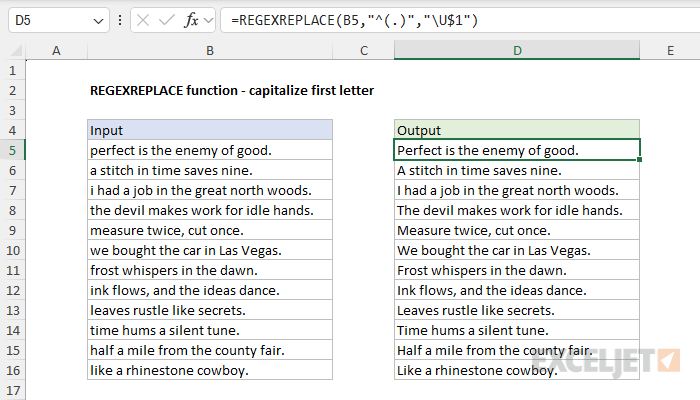Click the name box options dots
Screen dimensions: 700x400
[120, 20]
